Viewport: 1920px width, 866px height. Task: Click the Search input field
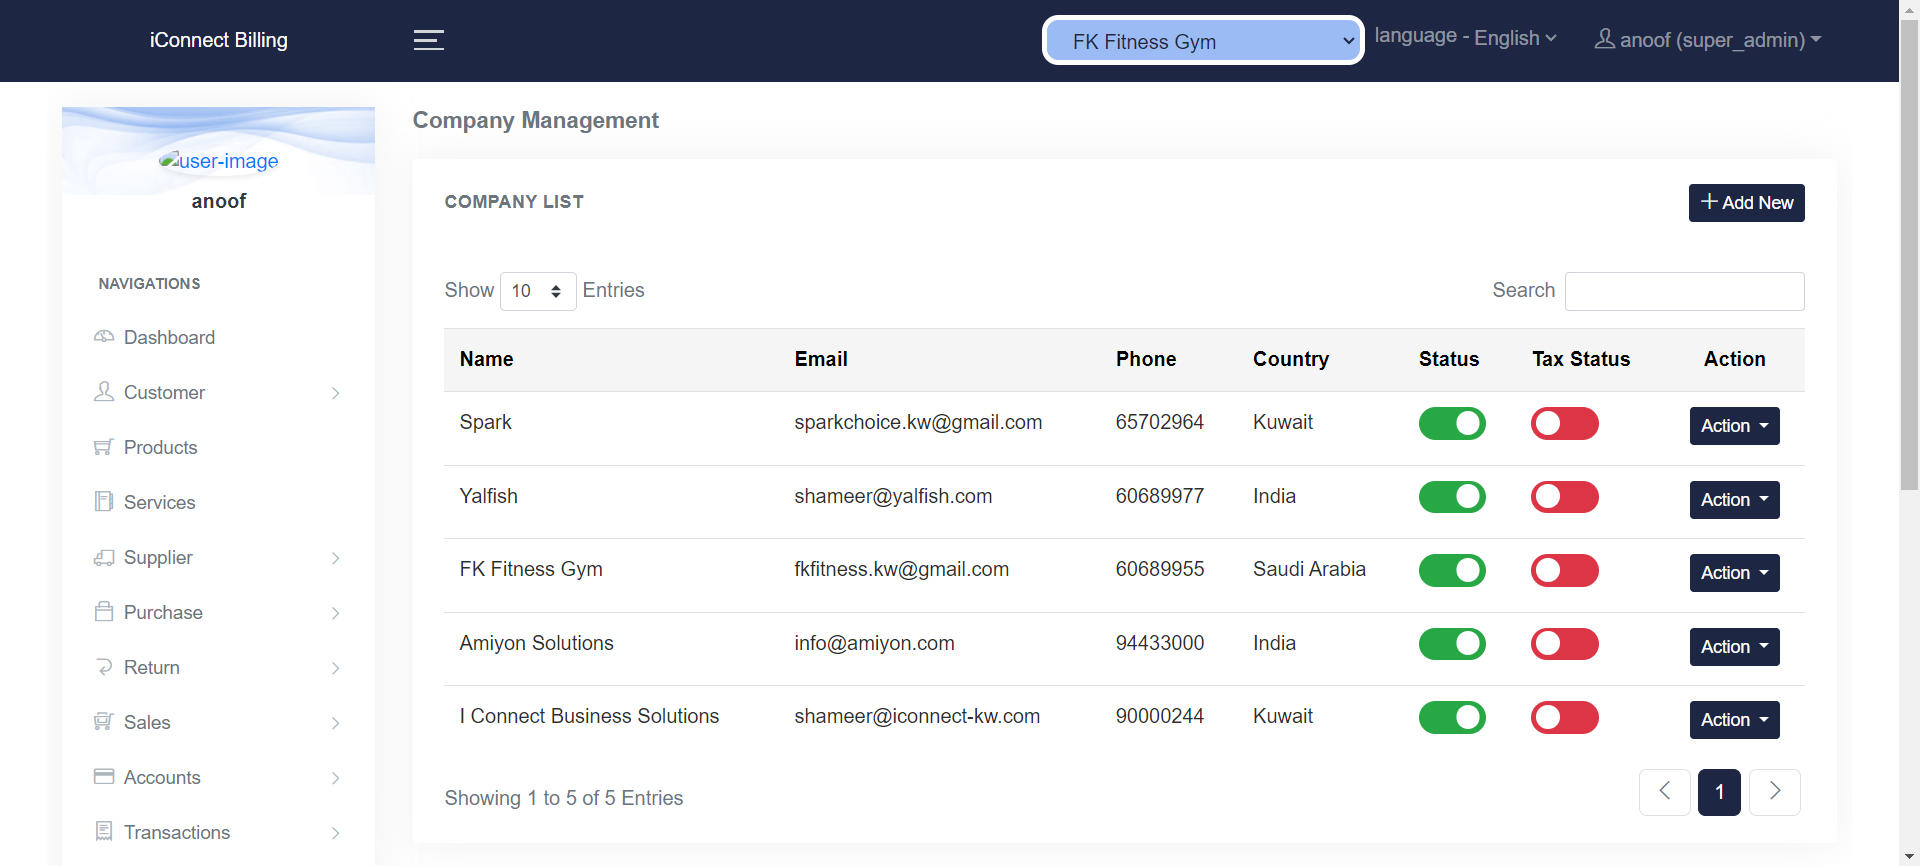click(x=1684, y=292)
